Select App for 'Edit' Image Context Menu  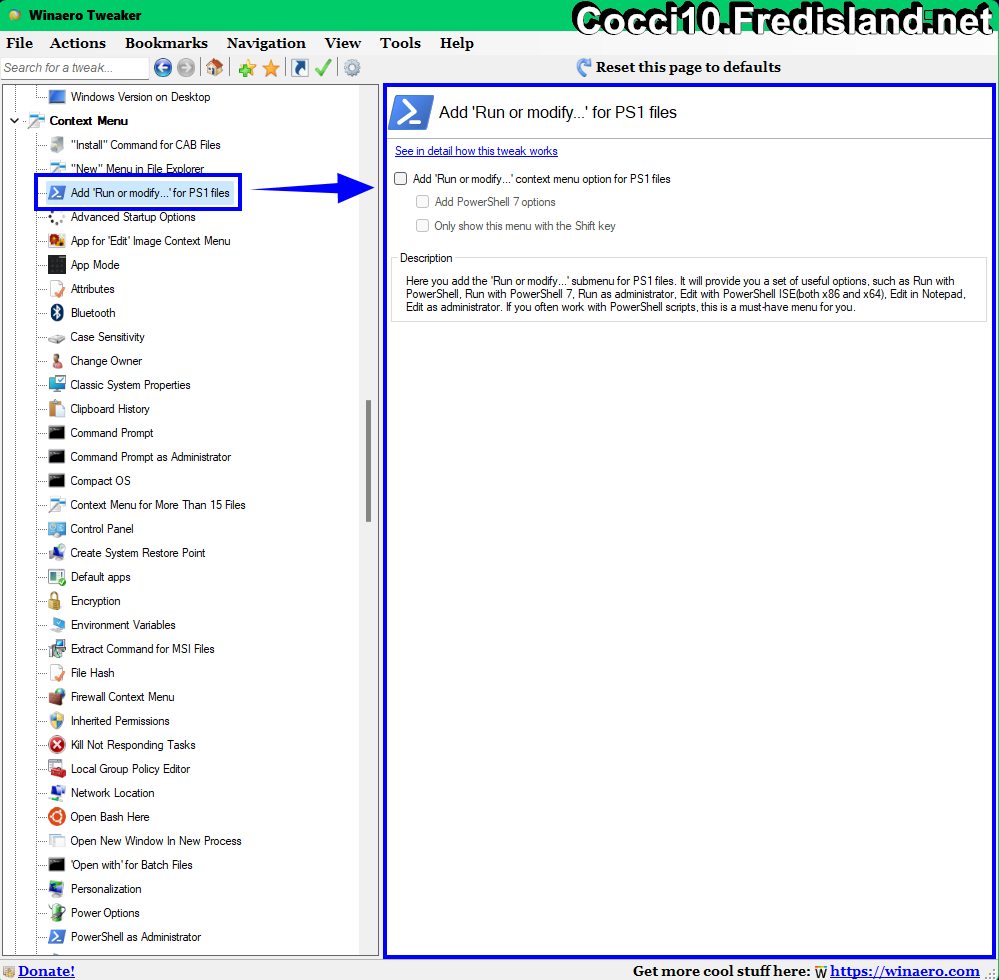pyautogui.click(x=150, y=241)
